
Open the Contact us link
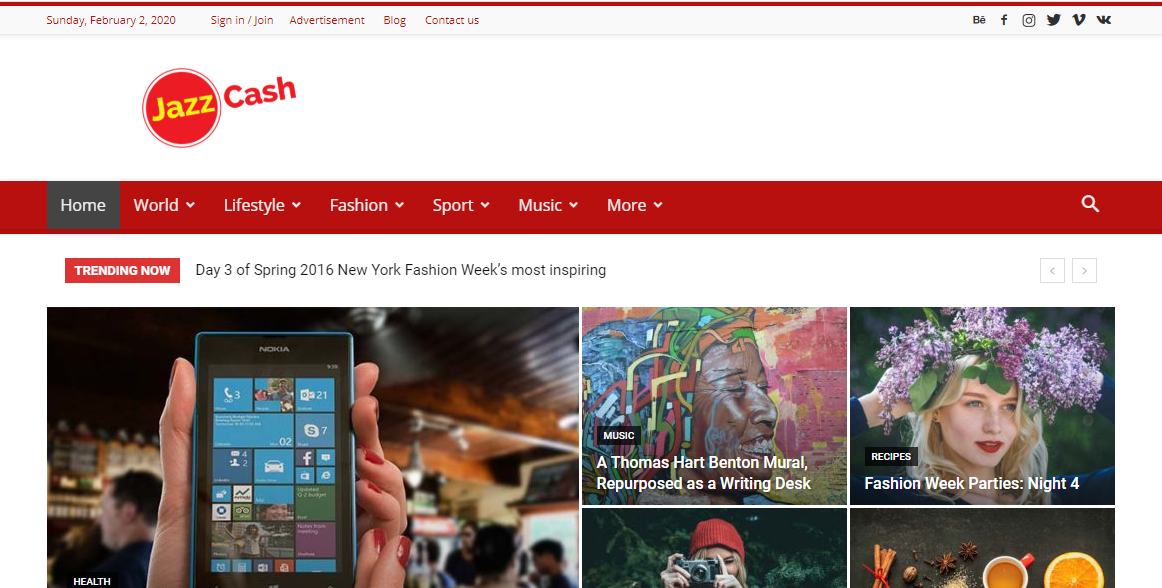[451, 20]
